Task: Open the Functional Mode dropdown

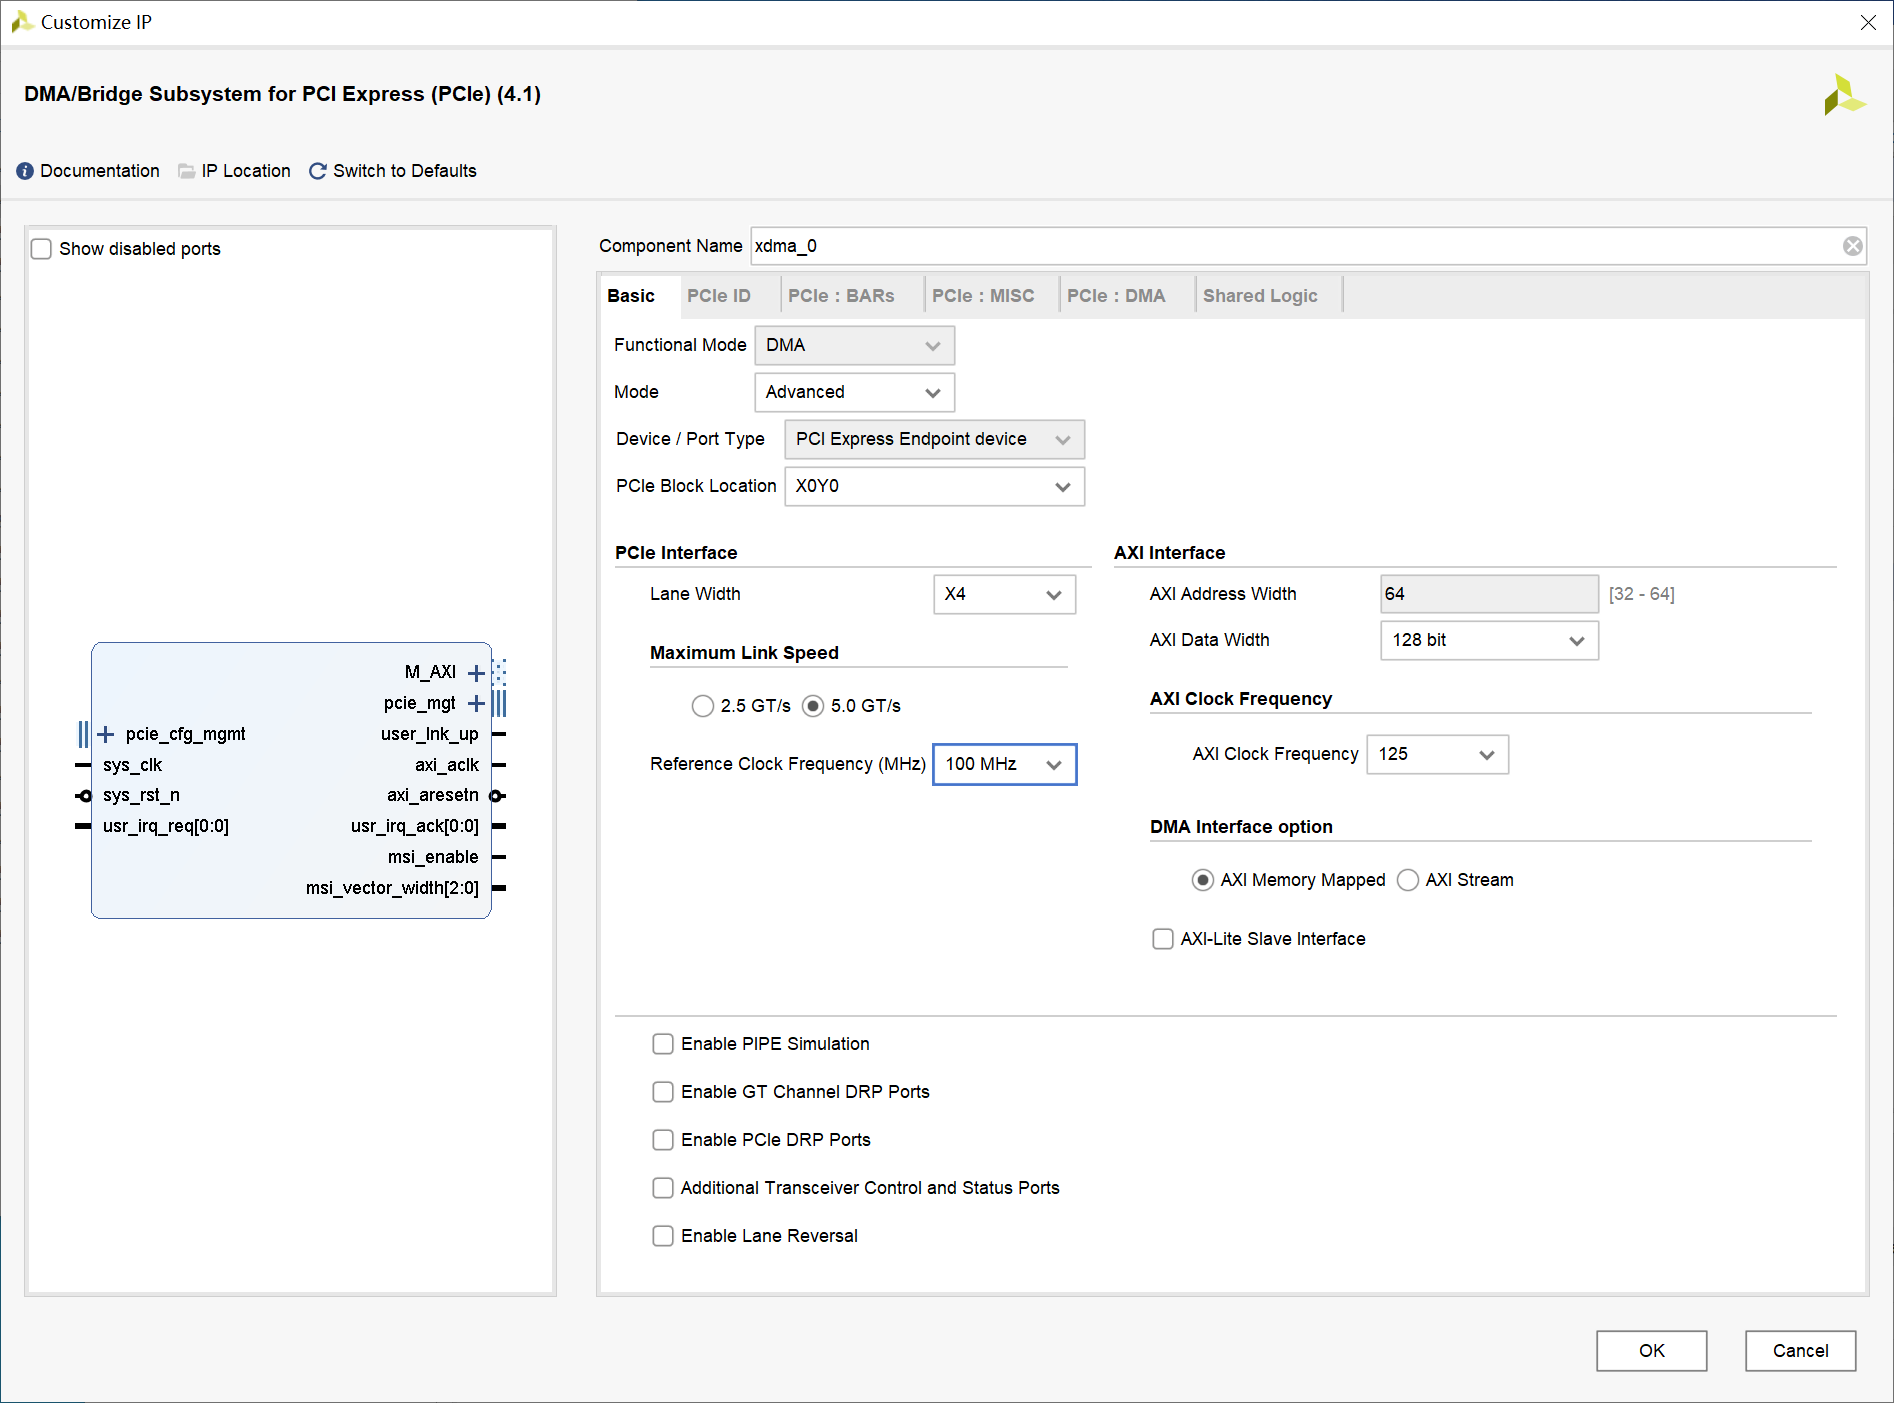Action: [x=854, y=345]
